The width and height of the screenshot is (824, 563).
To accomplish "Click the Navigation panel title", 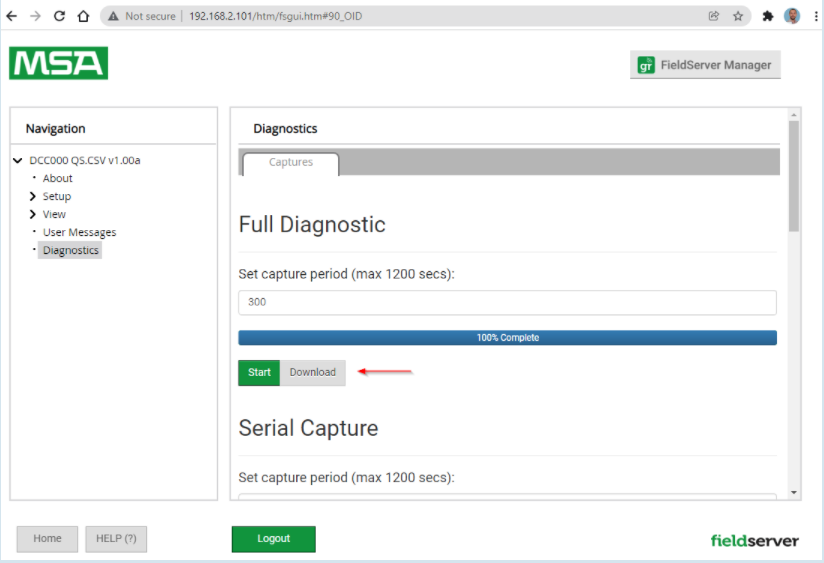I will tap(56, 129).
